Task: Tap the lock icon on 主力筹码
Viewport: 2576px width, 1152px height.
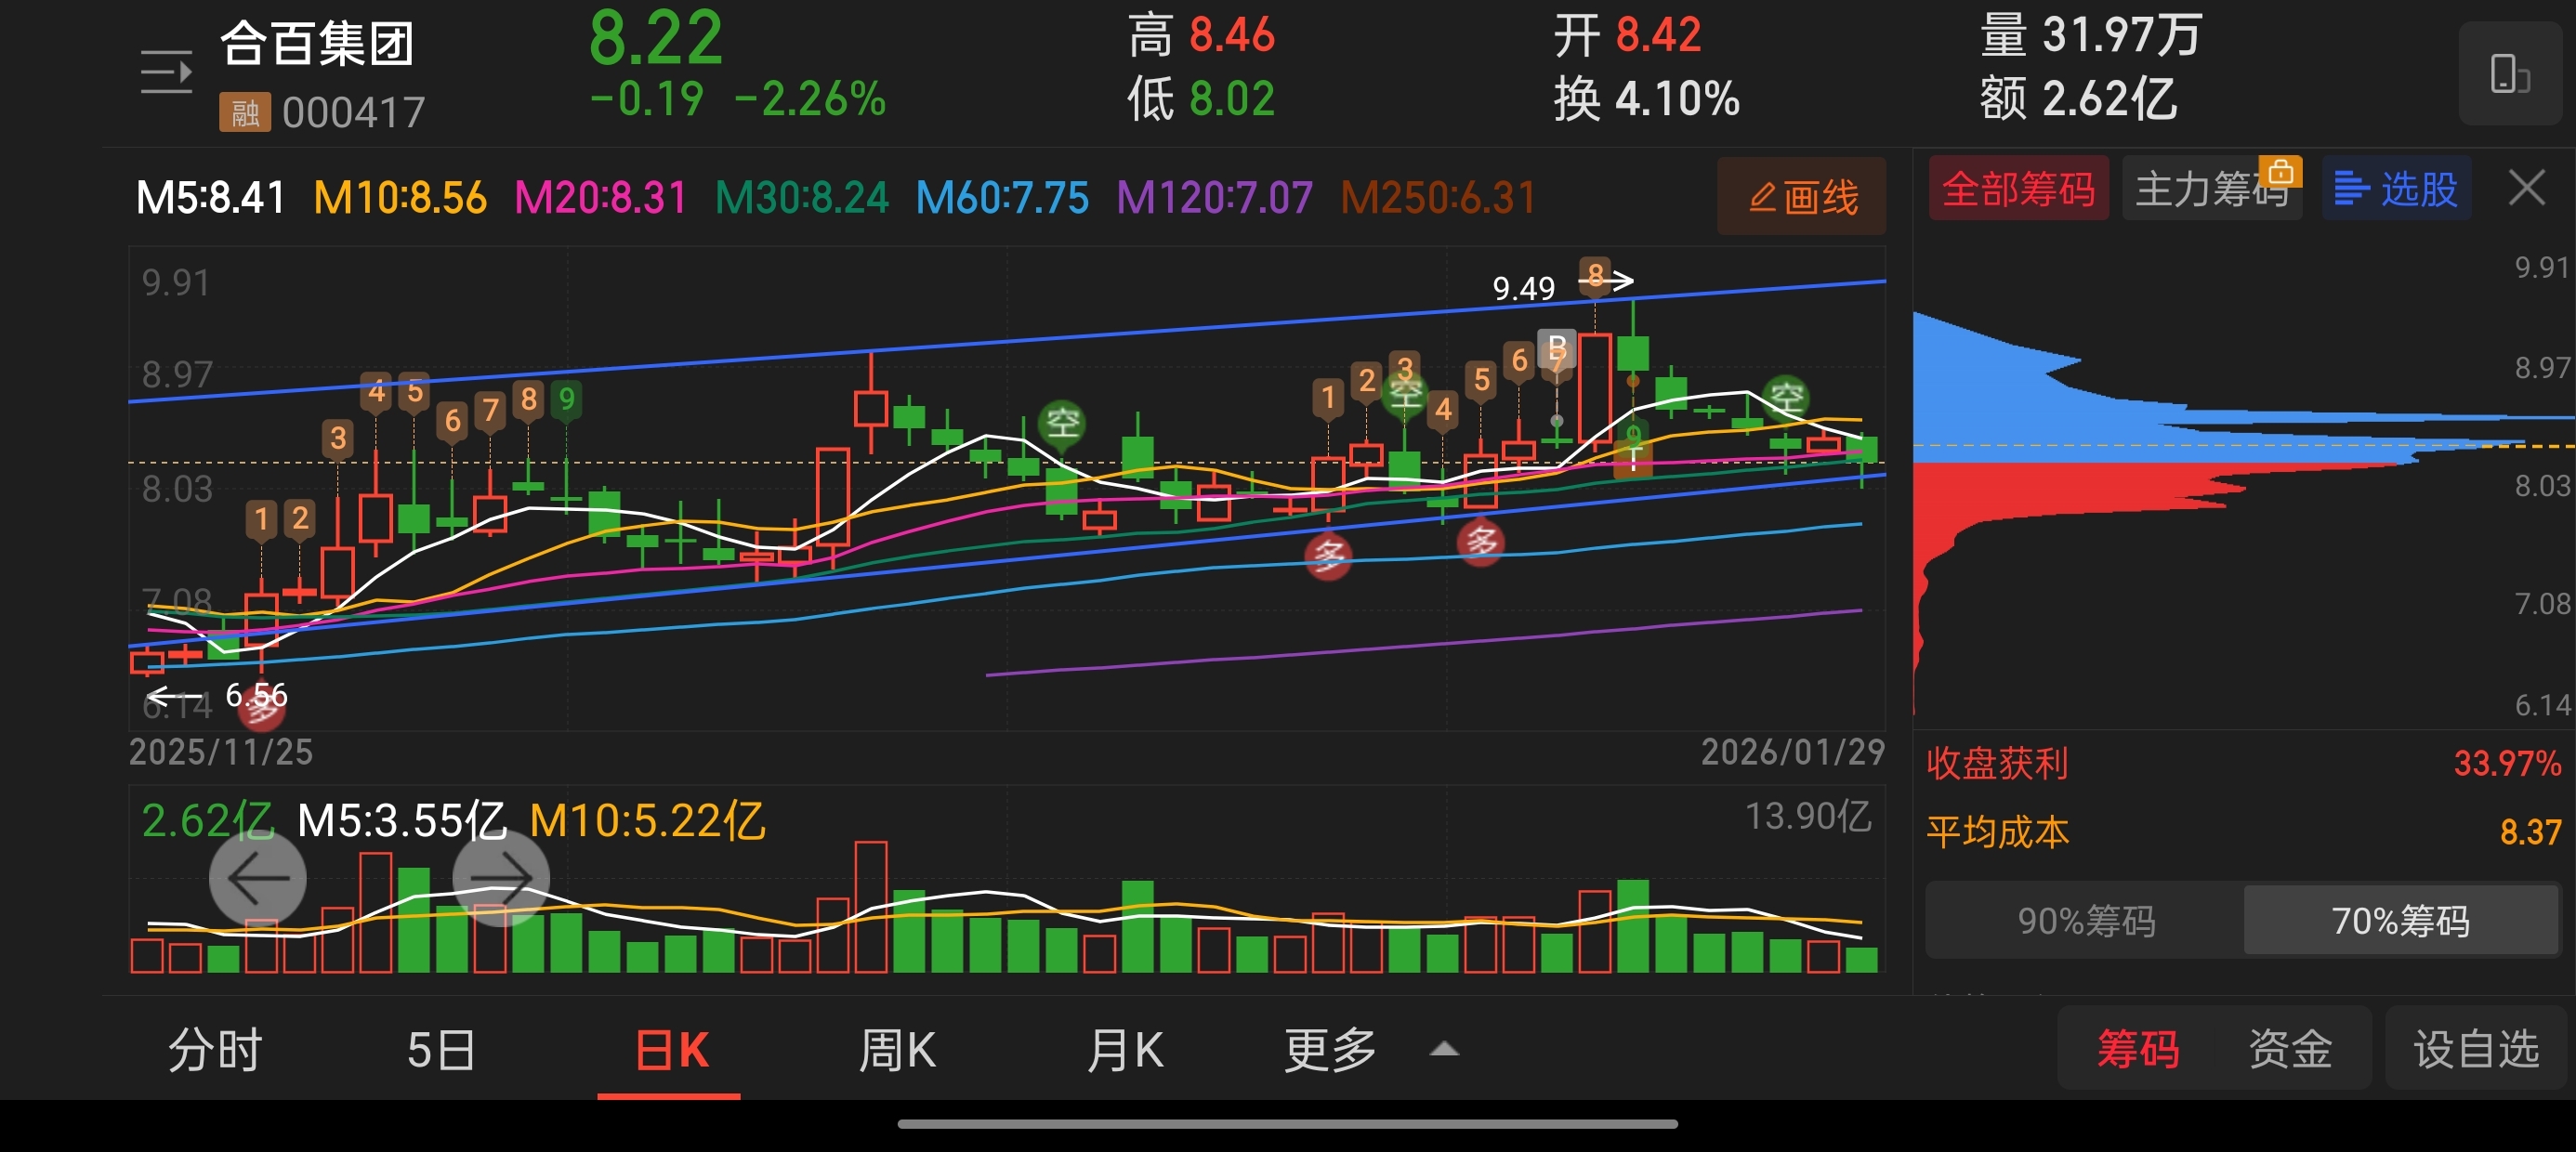Action: coord(2280,172)
